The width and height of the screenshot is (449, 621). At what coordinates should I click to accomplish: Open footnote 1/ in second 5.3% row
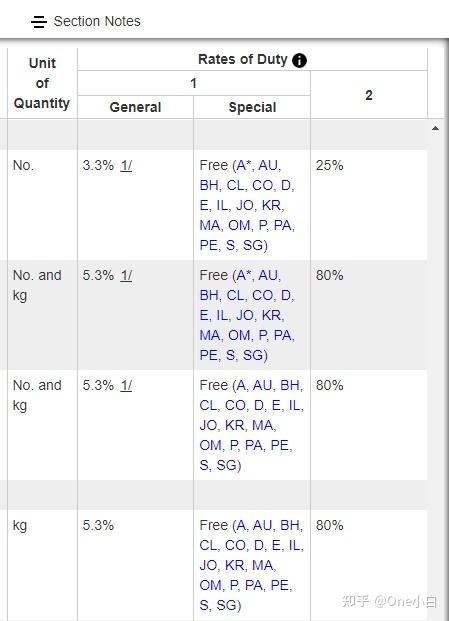[126, 385]
